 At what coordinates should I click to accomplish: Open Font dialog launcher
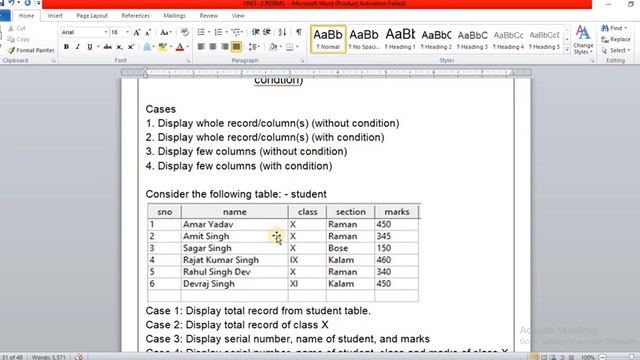point(188,60)
